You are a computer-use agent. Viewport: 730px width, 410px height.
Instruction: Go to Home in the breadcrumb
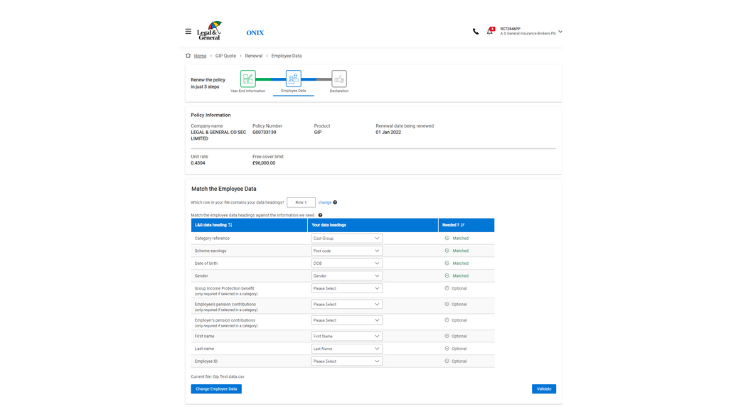click(x=200, y=56)
